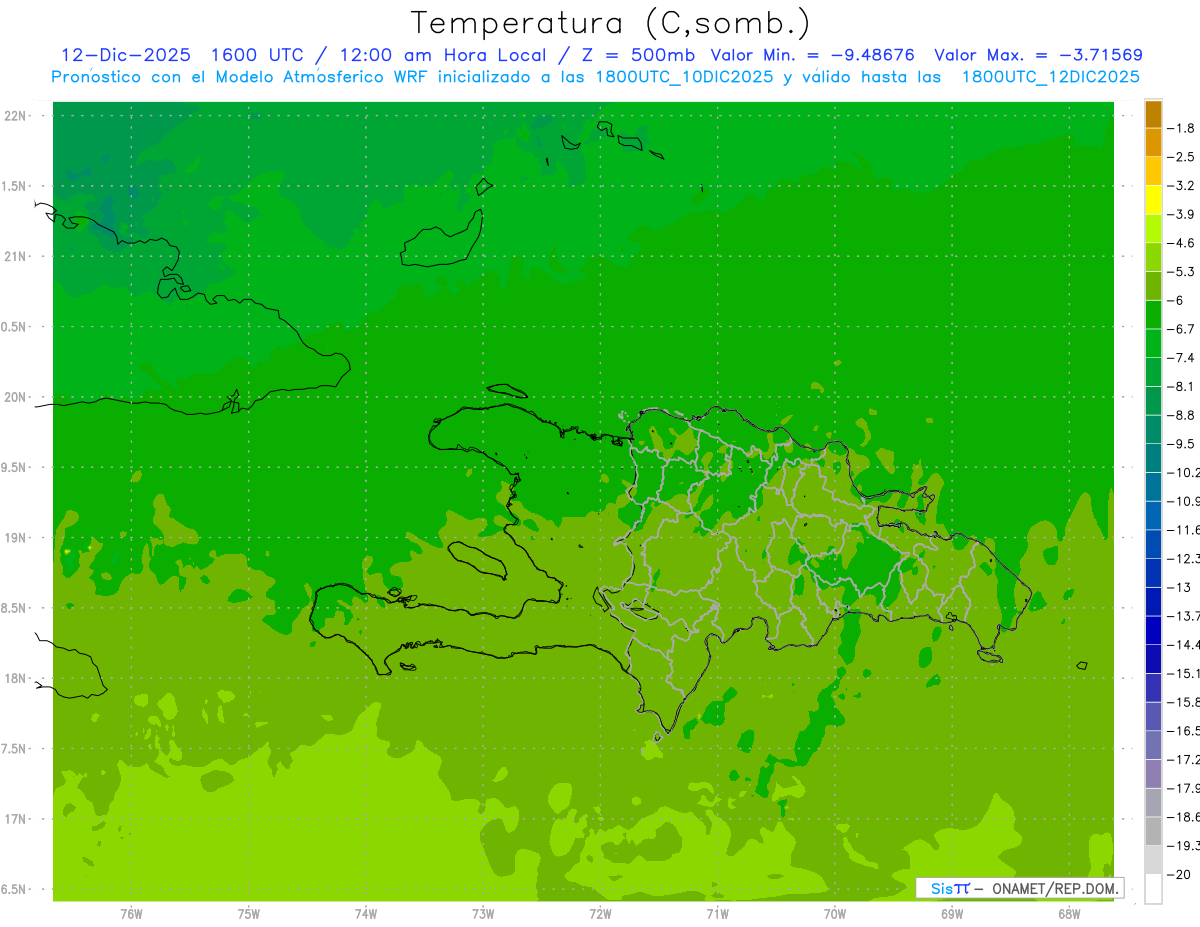Click the "18N" latitude label
This screenshot has width=1200, height=927.
(x=17, y=678)
